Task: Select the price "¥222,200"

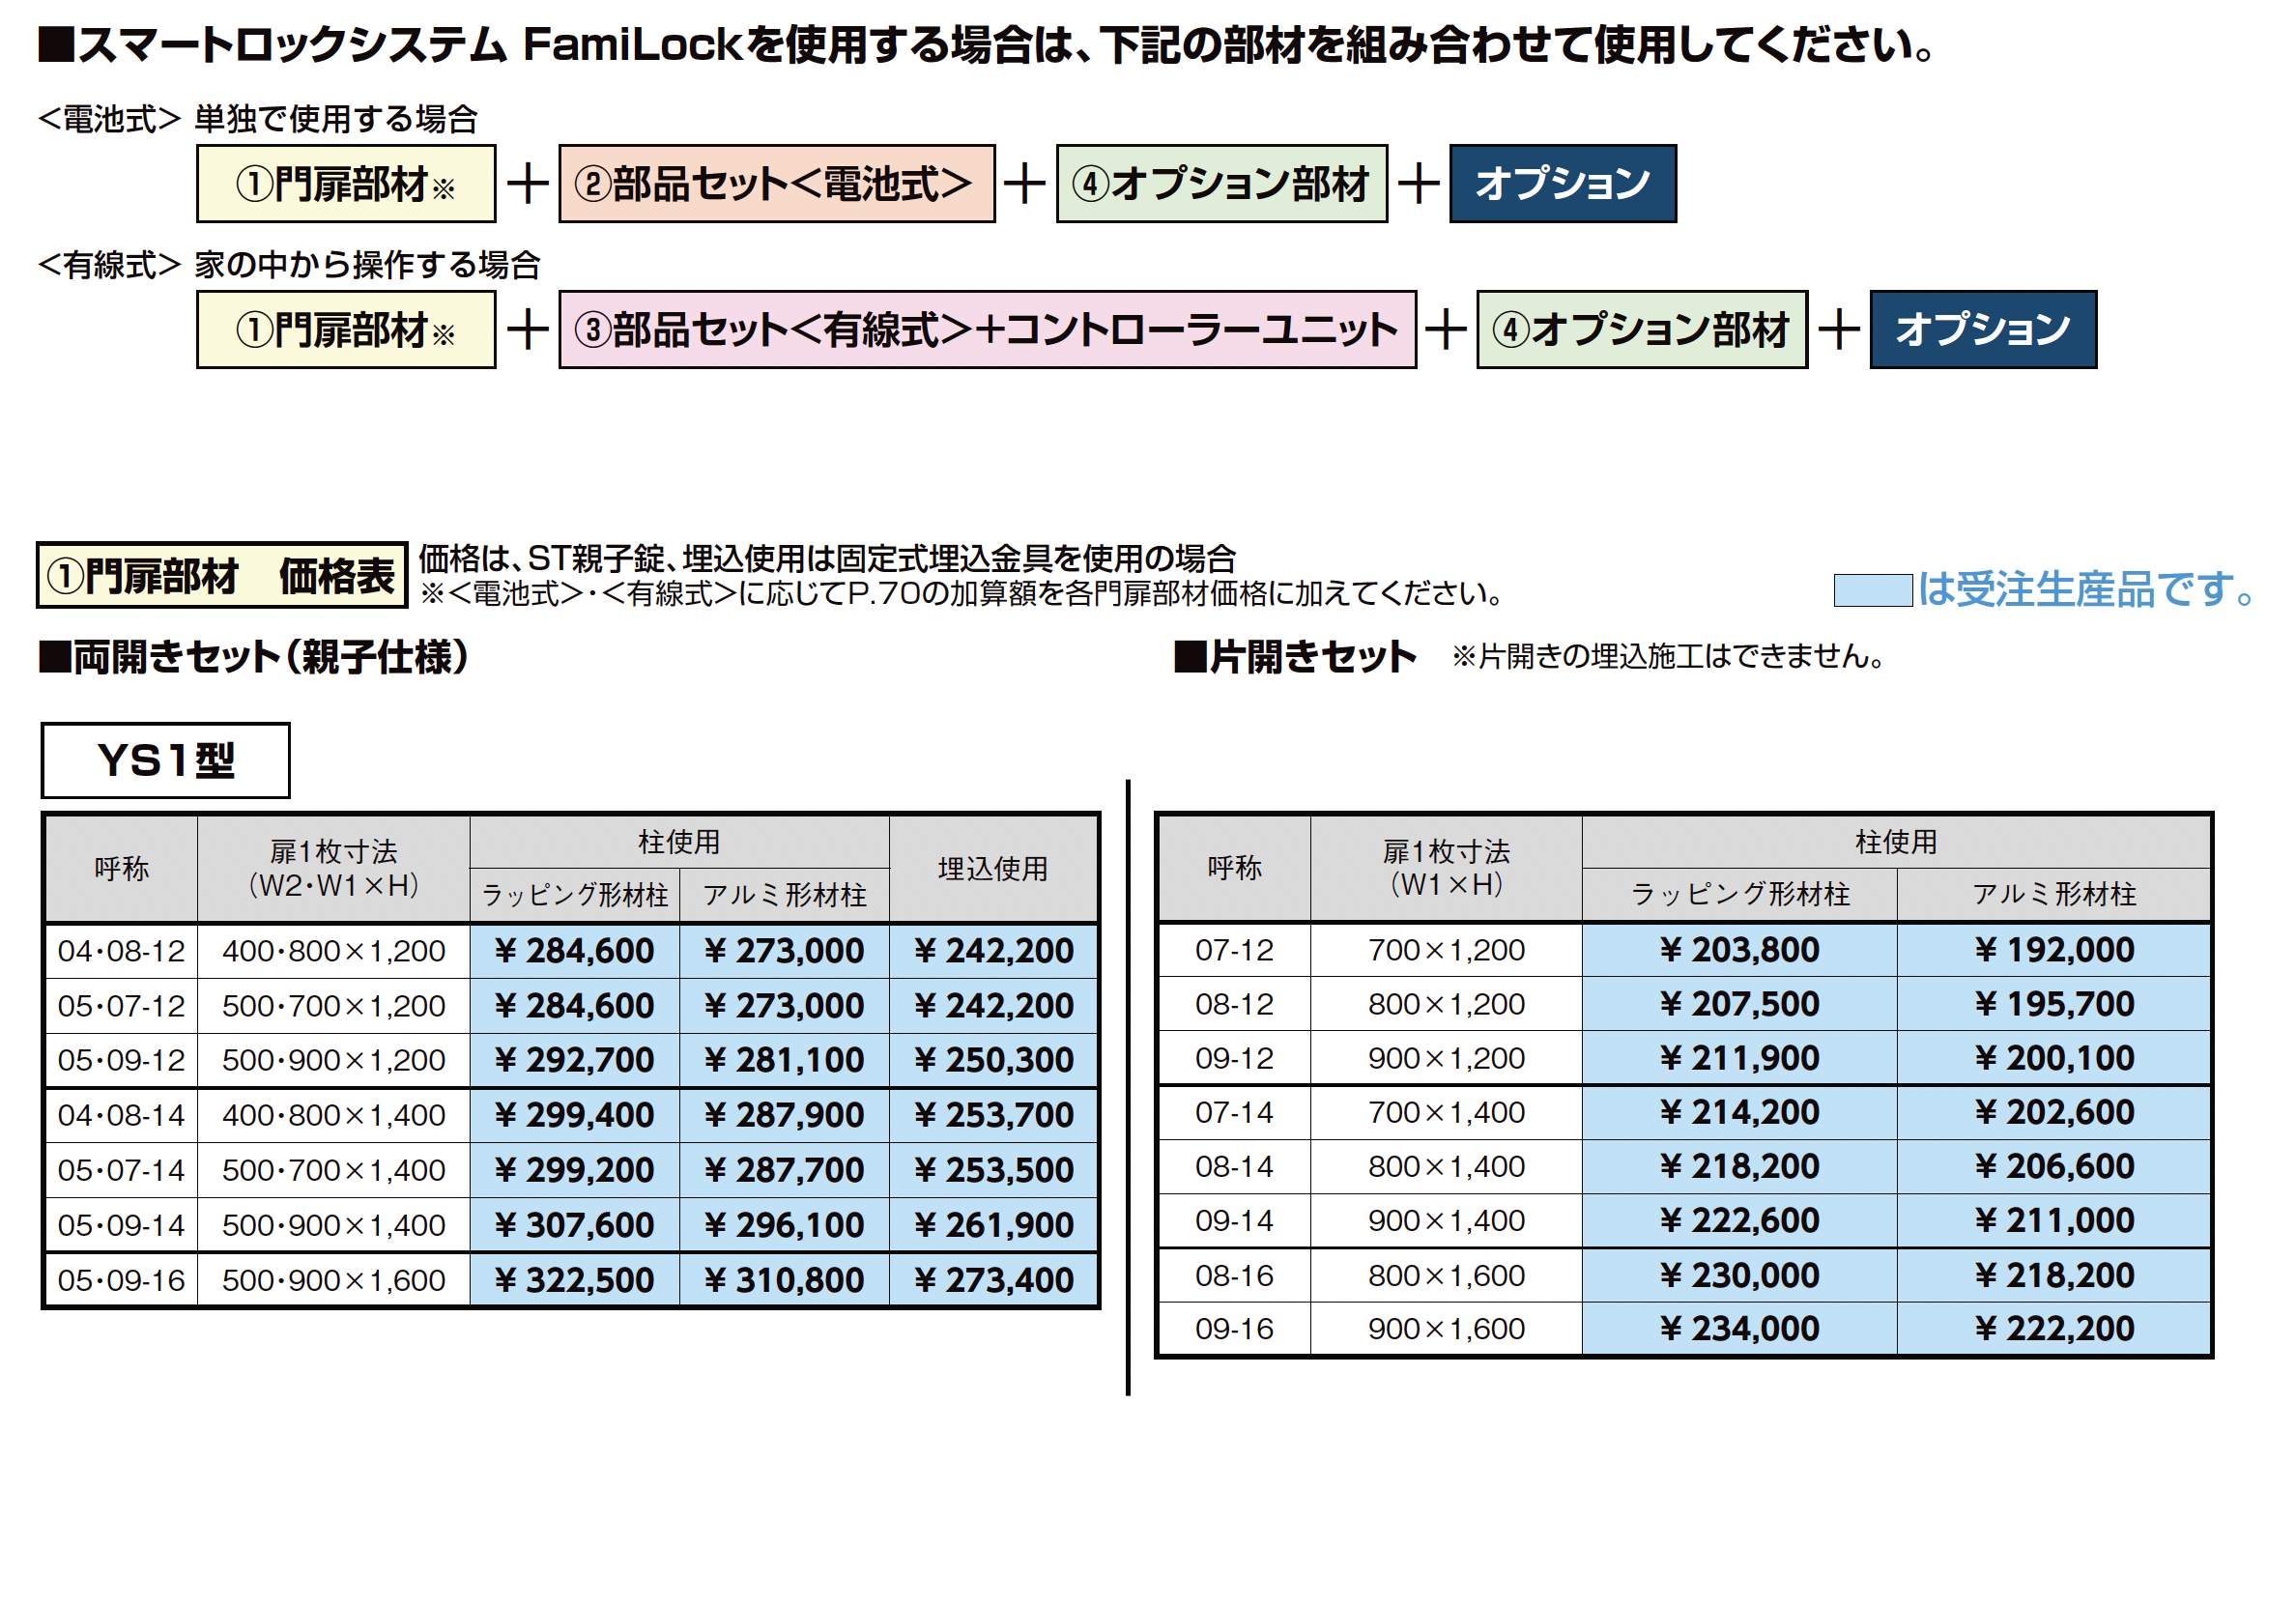Action: click(x=2054, y=1329)
